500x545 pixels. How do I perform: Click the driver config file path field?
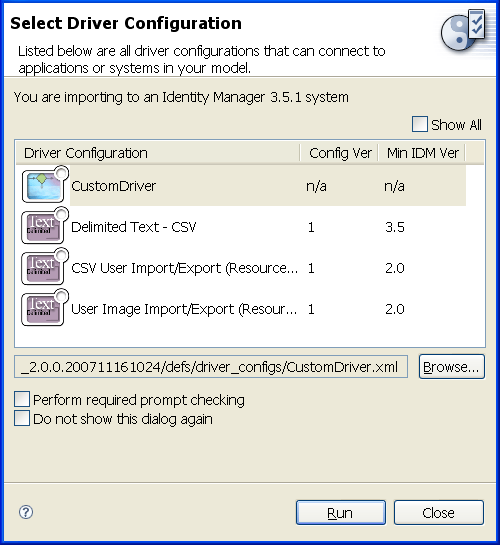[211, 367]
